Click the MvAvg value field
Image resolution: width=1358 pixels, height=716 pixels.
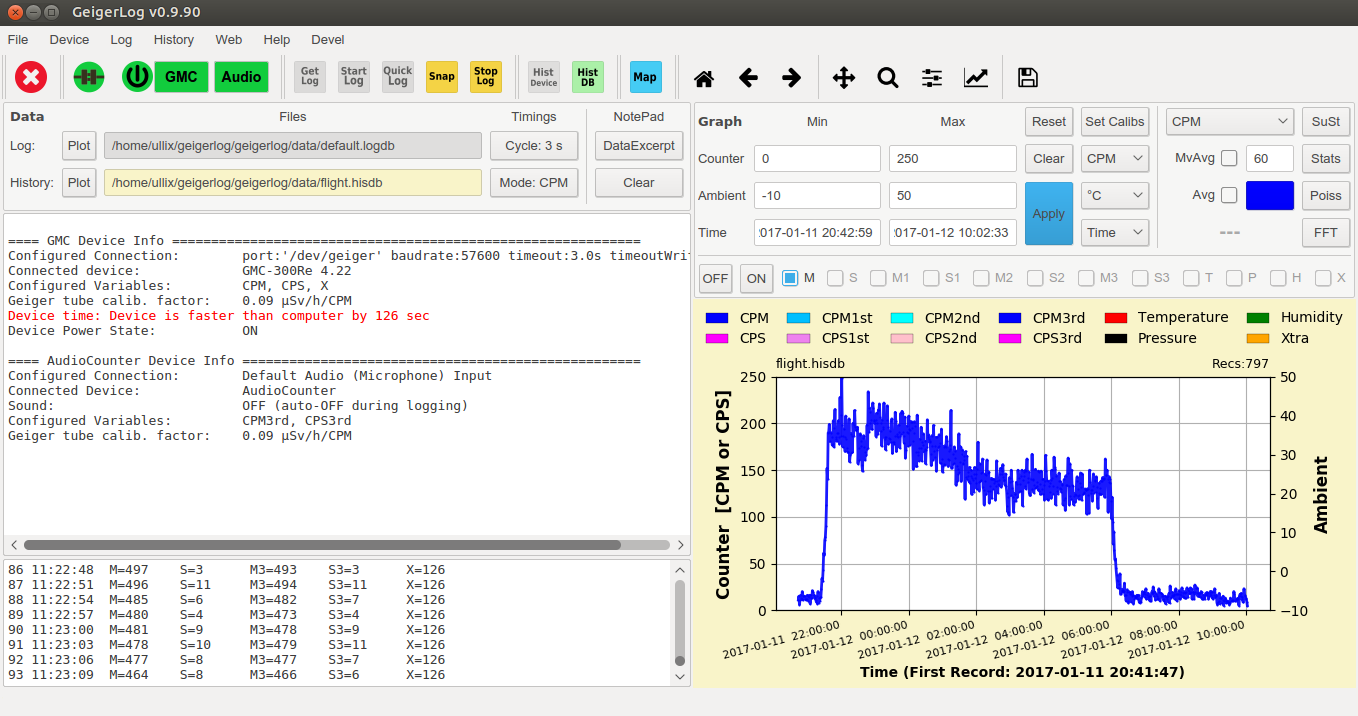(x=1270, y=158)
